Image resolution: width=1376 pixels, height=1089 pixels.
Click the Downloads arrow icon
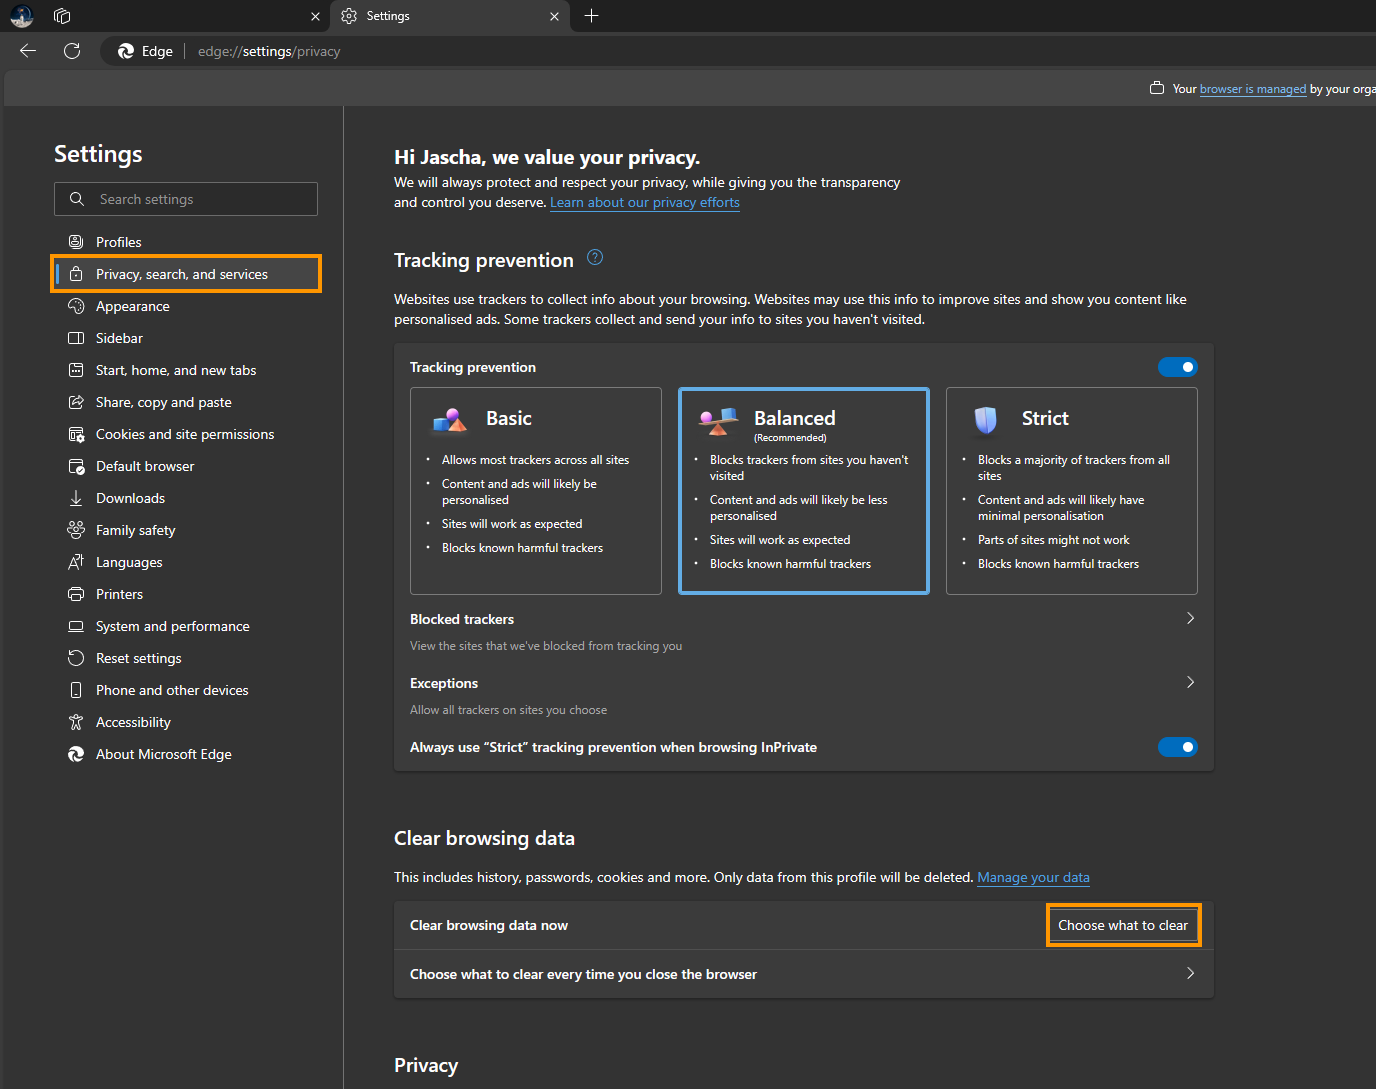(76, 498)
